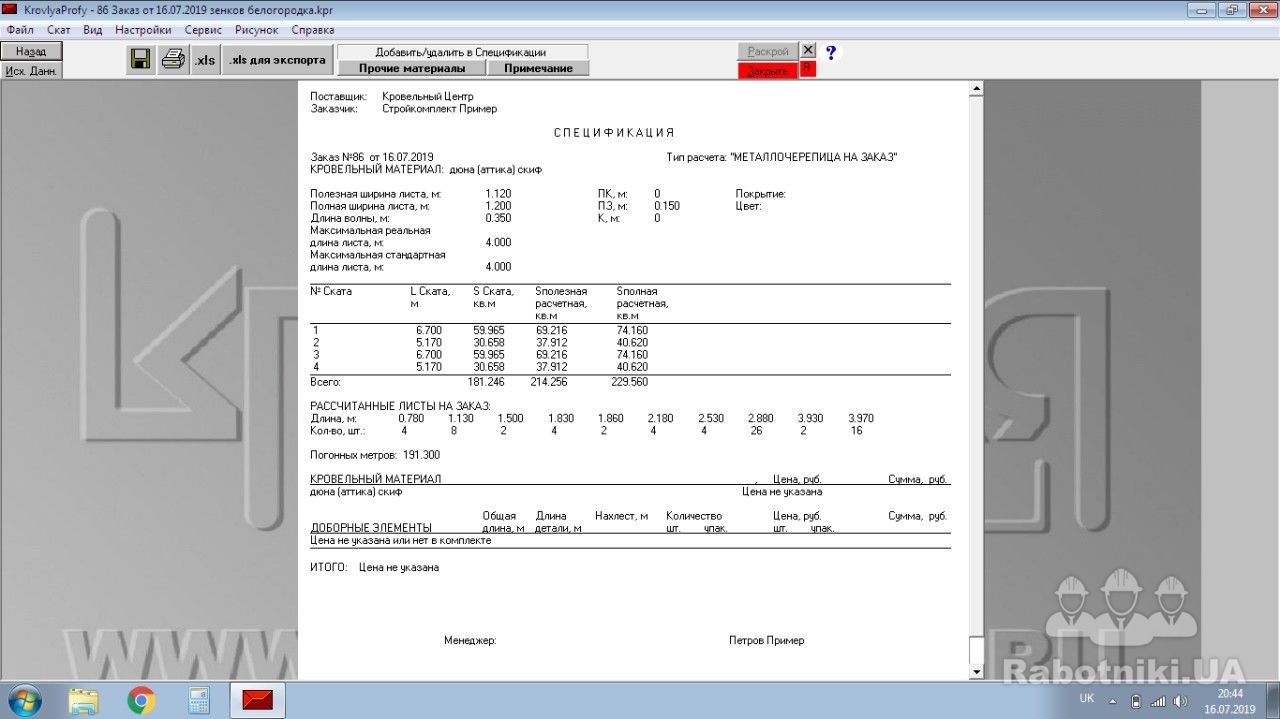Click the Погонных метров 191.300 line
This screenshot has height=719, width=1280.
tap(375, 454)
